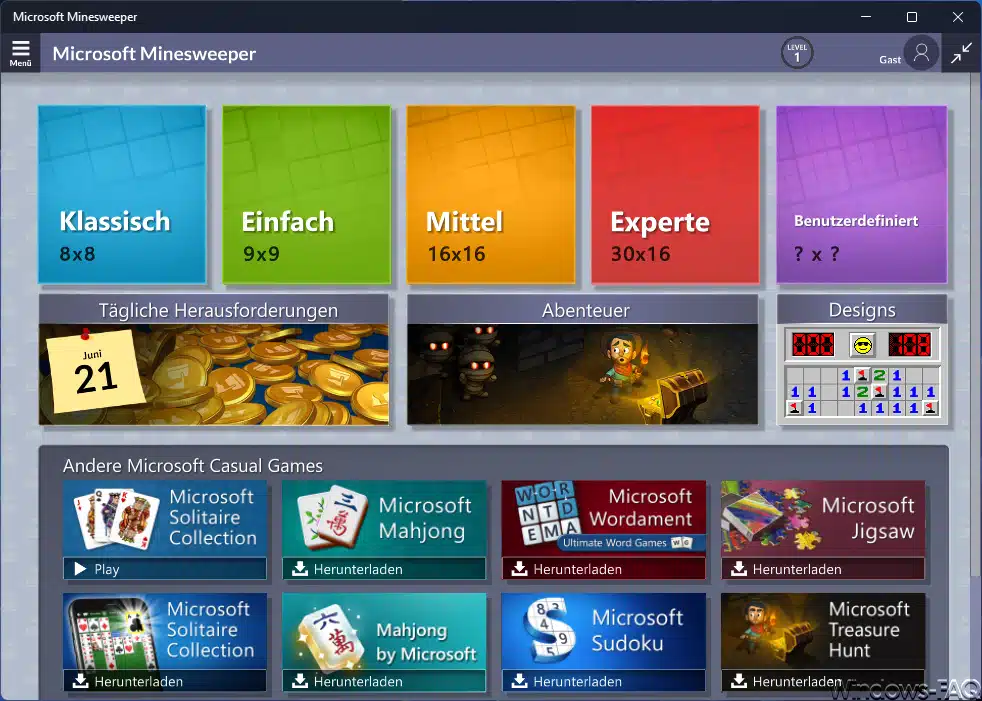Open Benutzerdefiniert custom game tile
Screen dimensions: 982x701
[x=861, y=194]
